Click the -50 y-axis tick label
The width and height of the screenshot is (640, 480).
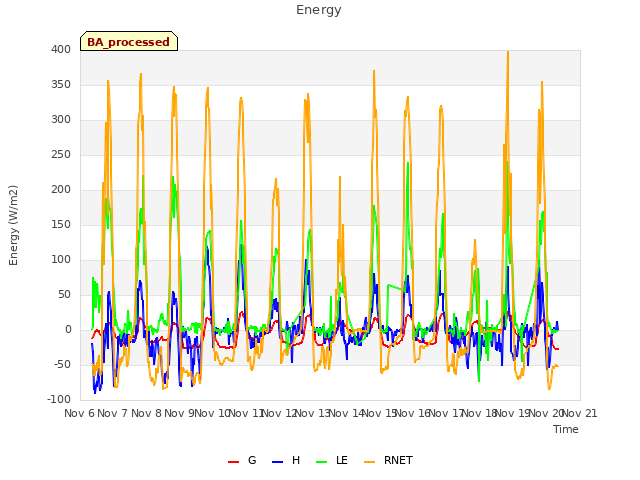pyautogui.click(x=62, y=364)
